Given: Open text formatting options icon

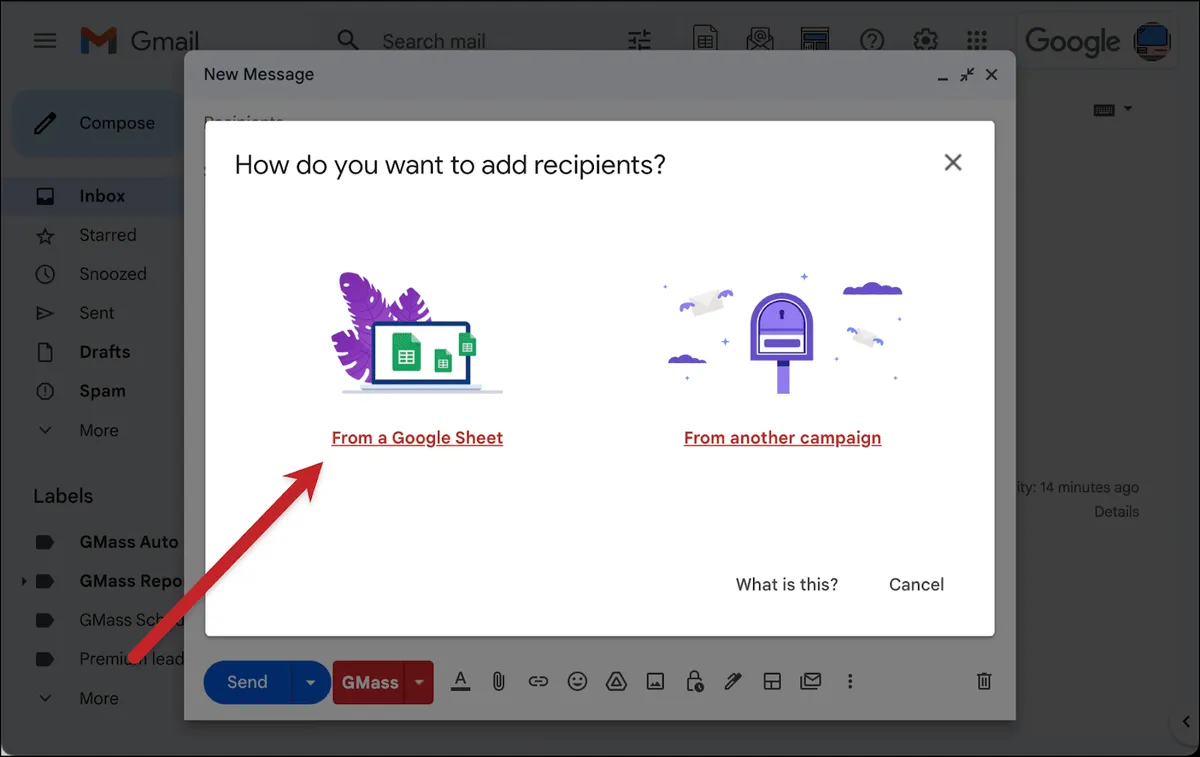Looking at the screenshot, I should pos(460,681).
